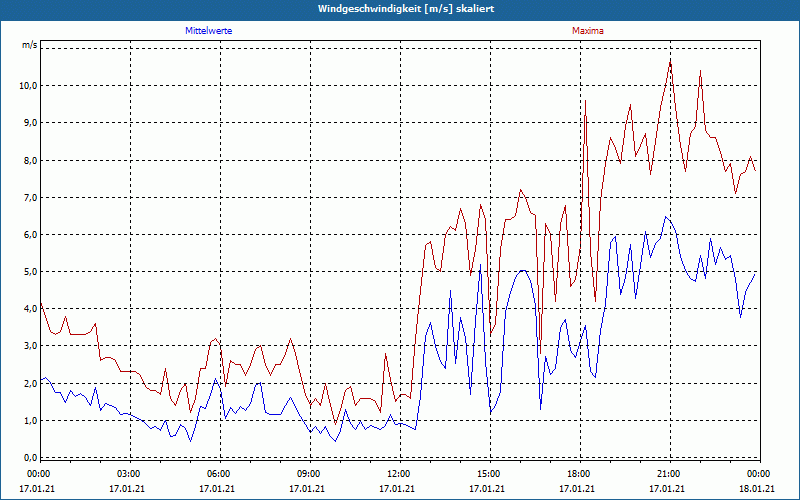
Task: Click the 06:00 time axis label
Action: pyautogui.click(x=220, y=474)
